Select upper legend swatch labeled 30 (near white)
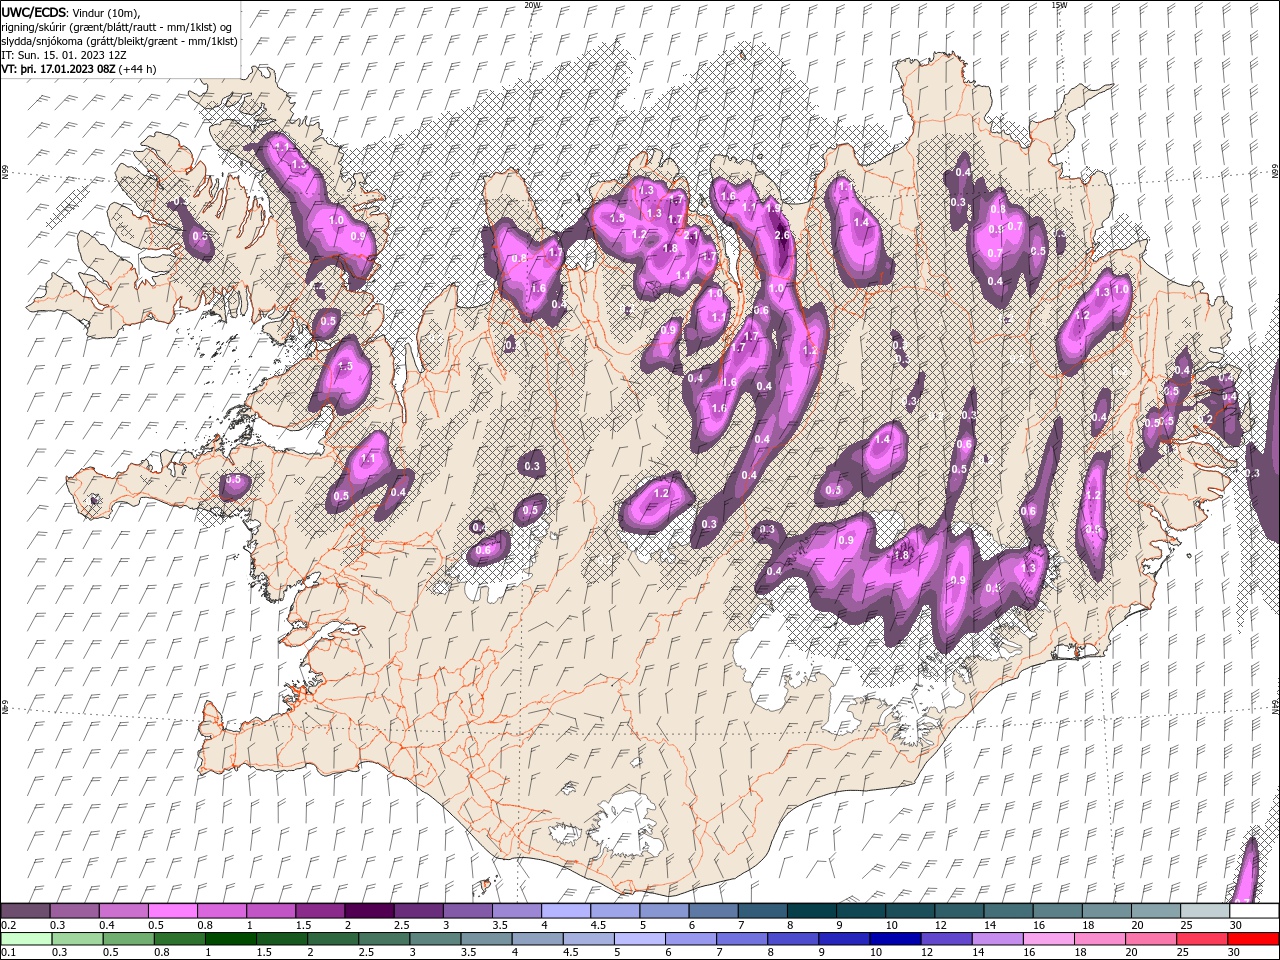 (1253, 911)
